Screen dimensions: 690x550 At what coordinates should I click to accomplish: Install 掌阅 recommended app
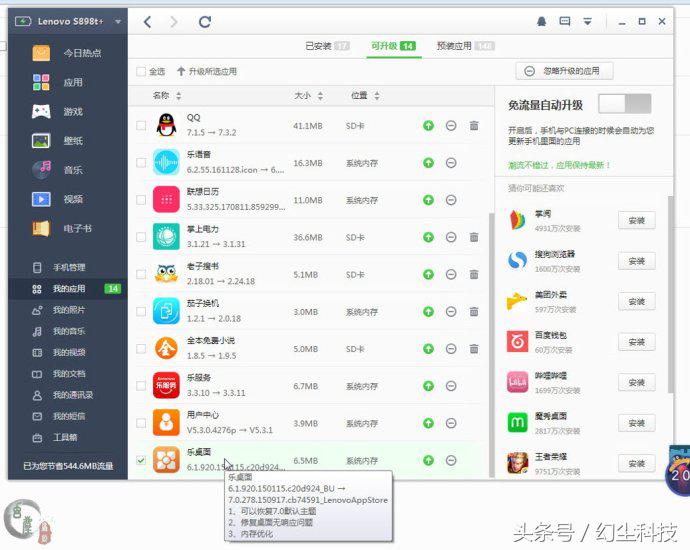pos(636,220)
